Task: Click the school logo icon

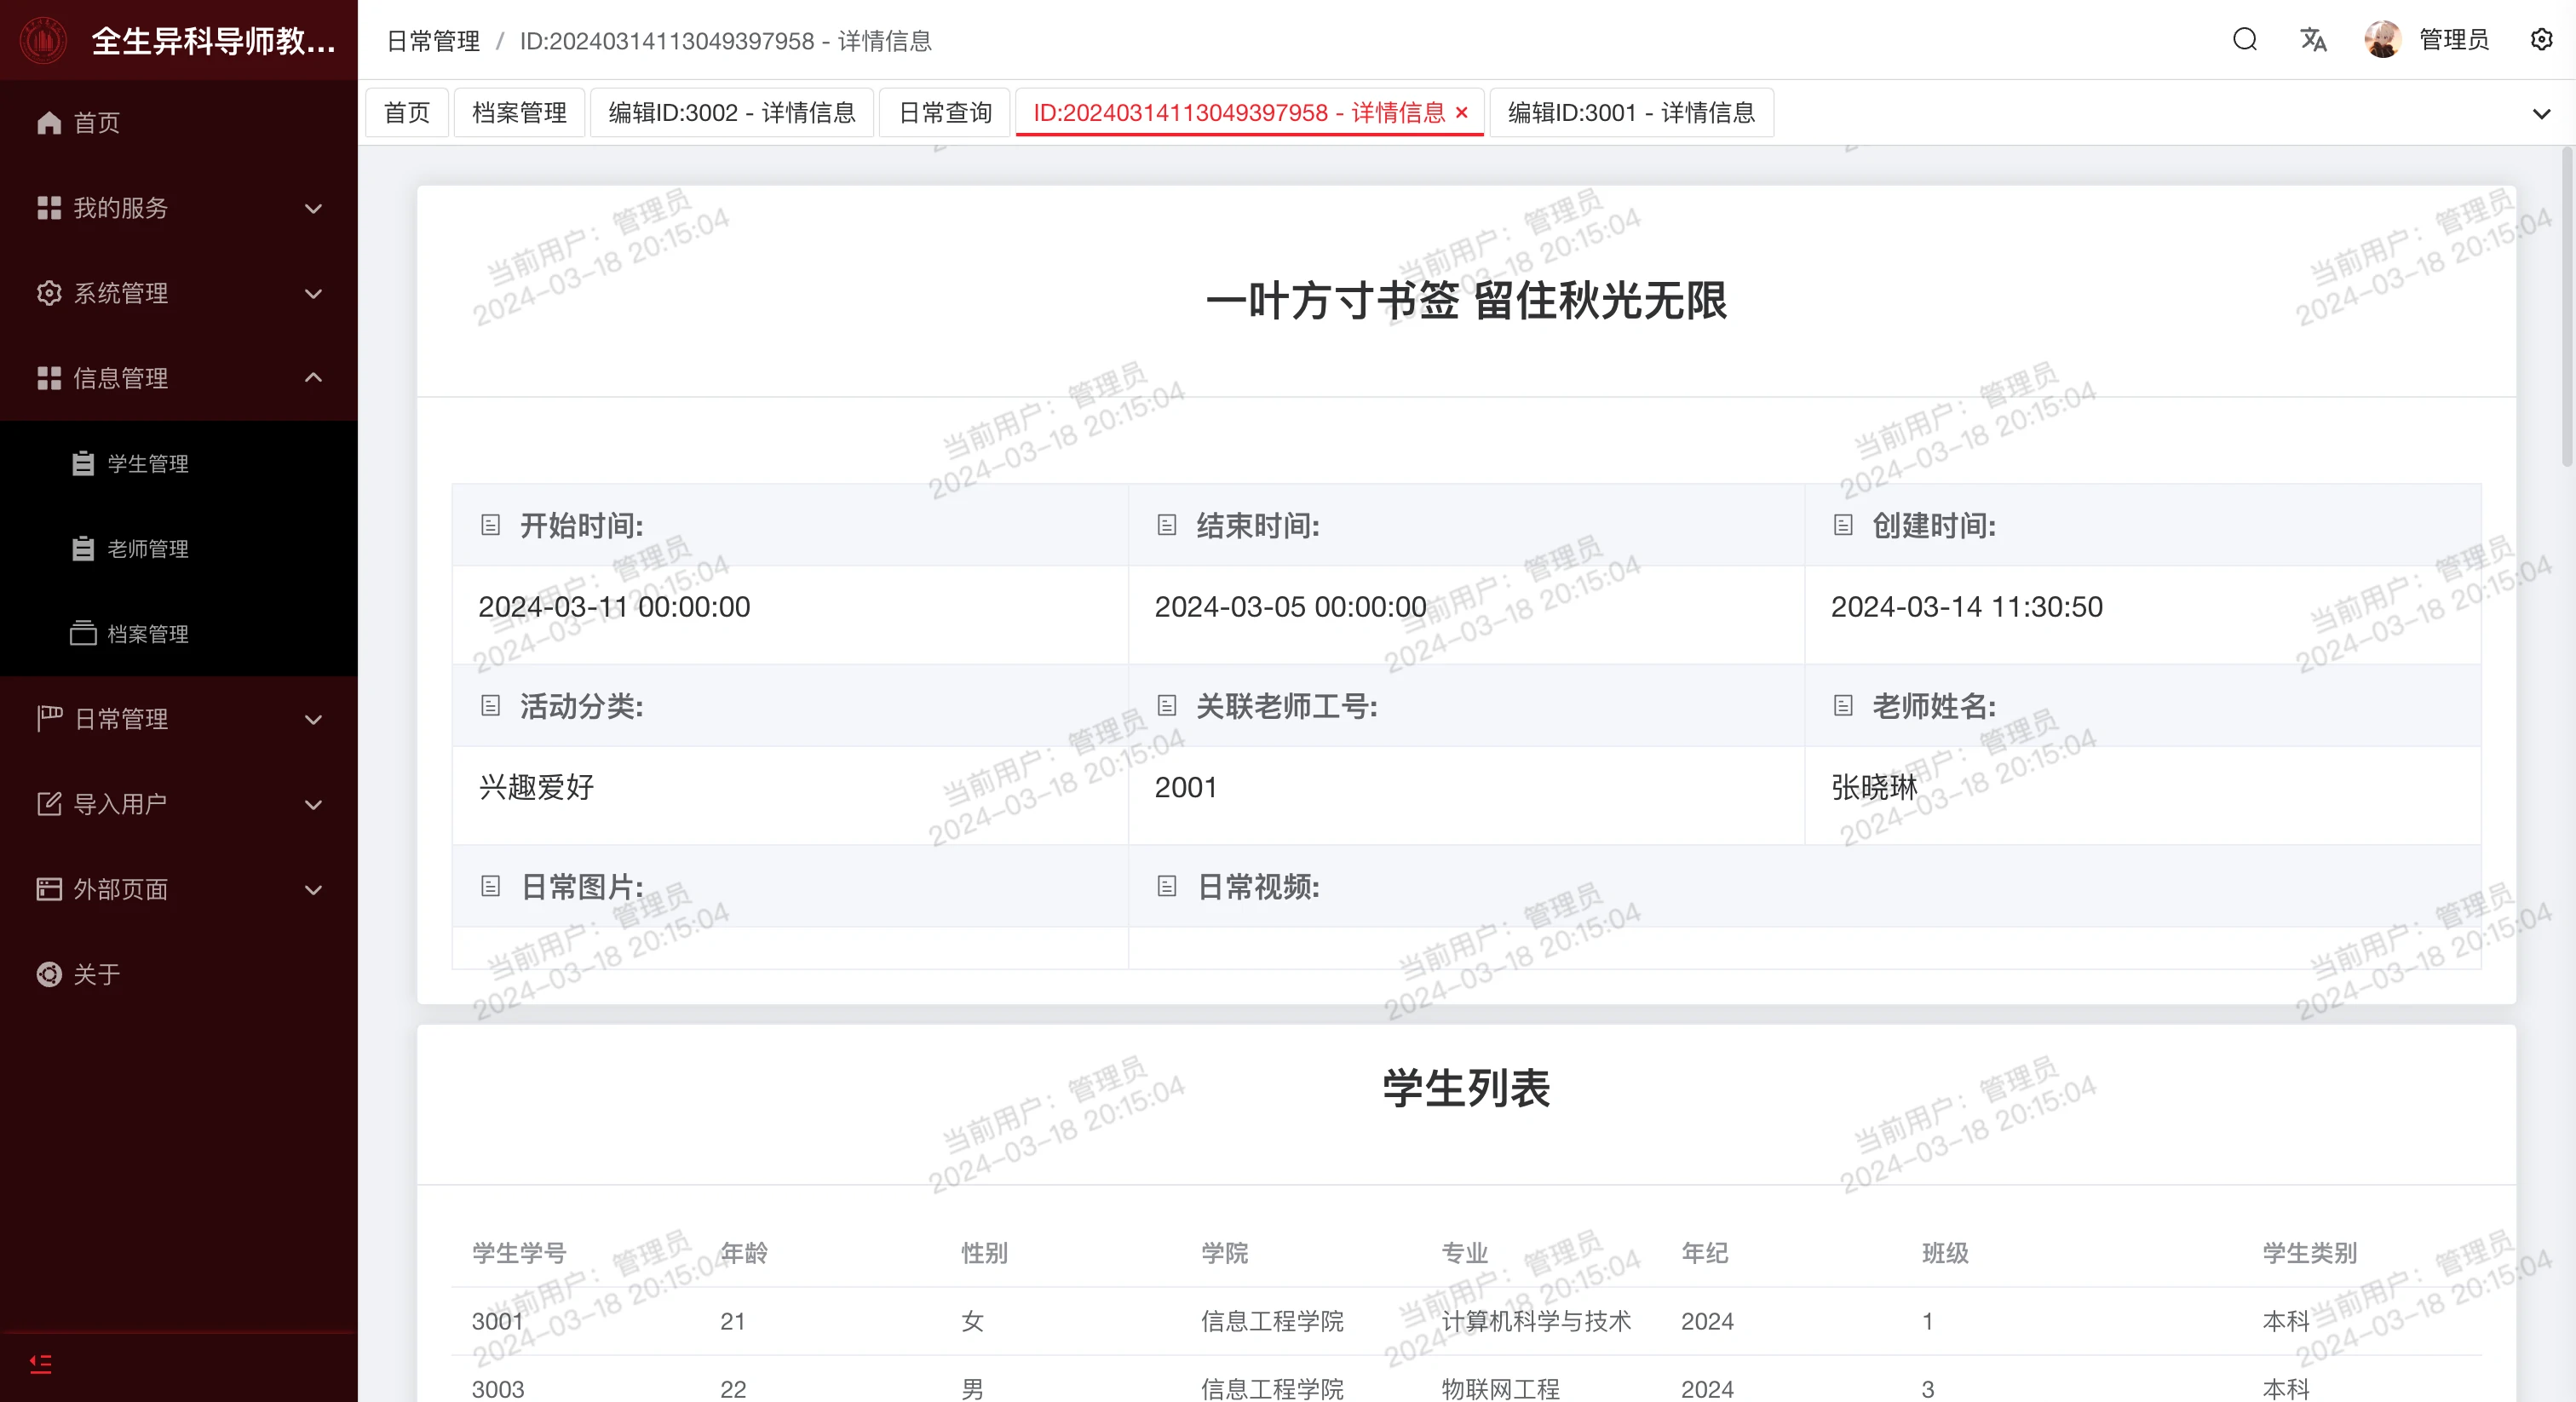Action: coord(43,40)
